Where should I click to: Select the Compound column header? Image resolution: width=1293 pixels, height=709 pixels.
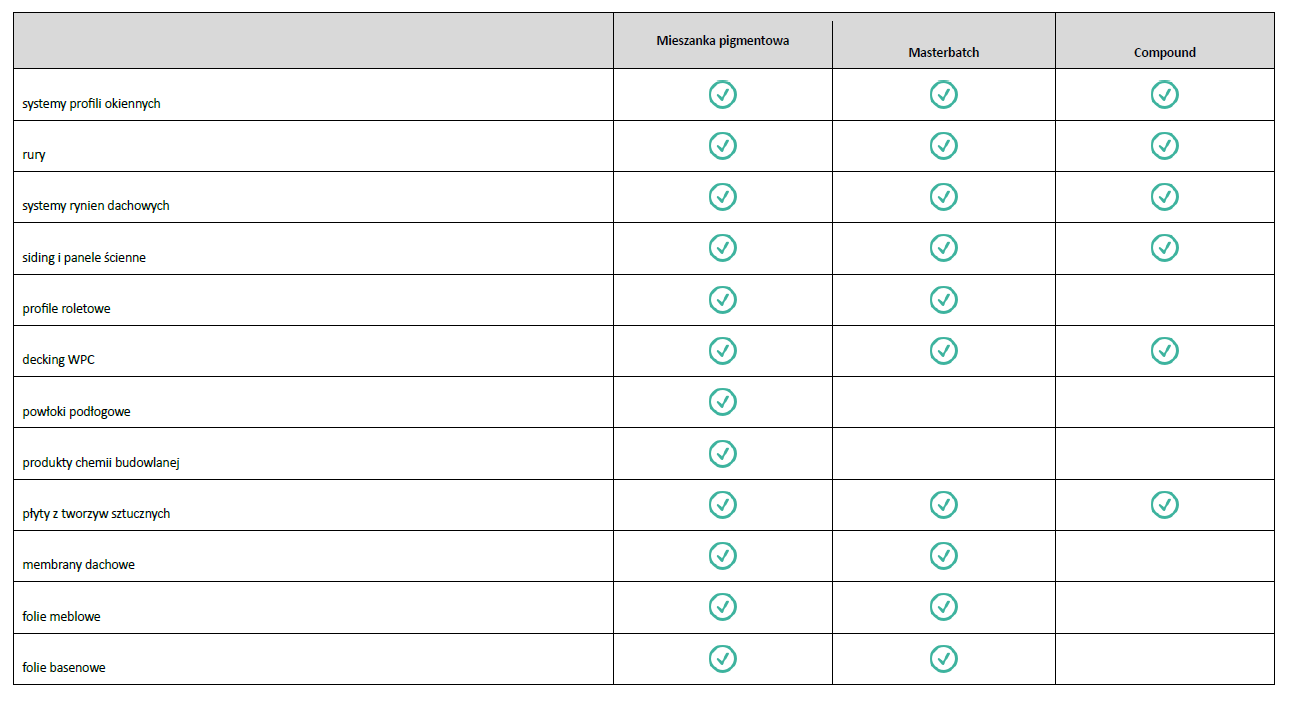(x=1165, y=52)
